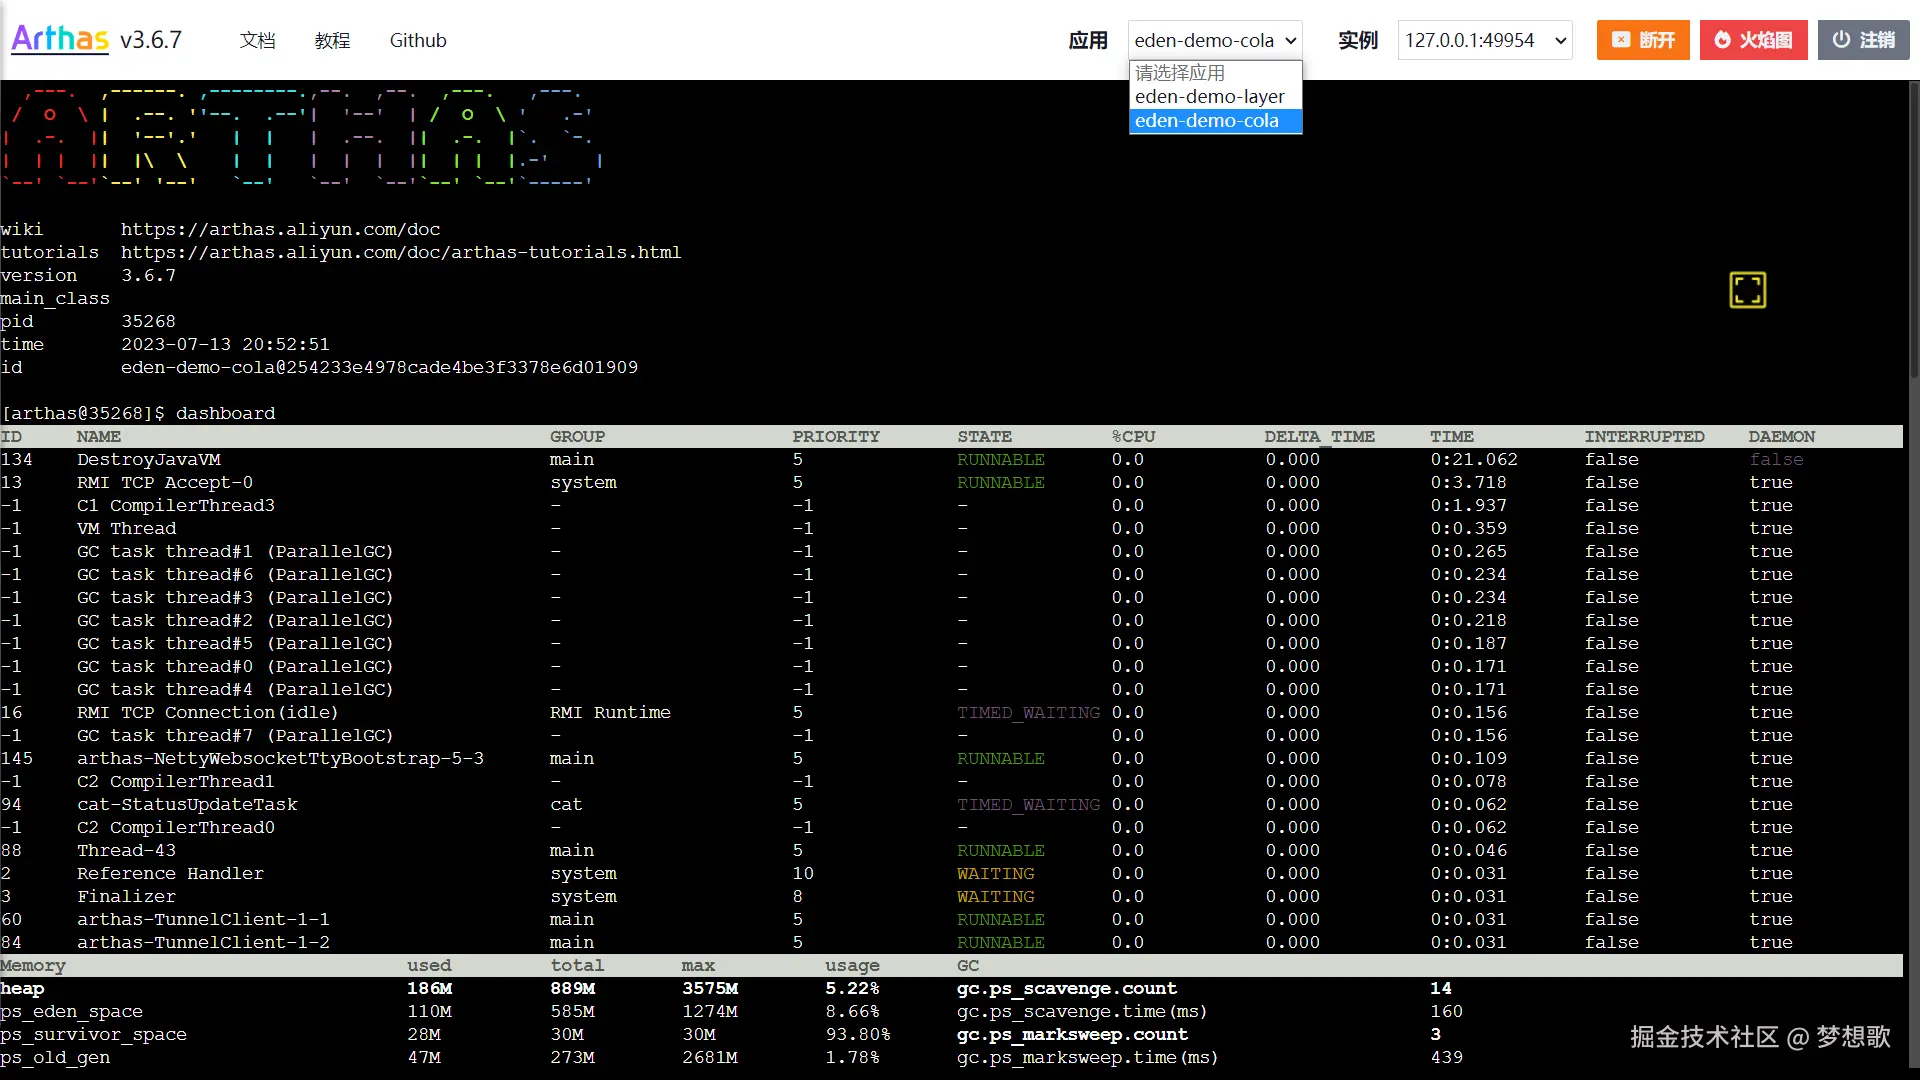
Task: Select the eden-demo-cola option in list
Action: 1207,121
